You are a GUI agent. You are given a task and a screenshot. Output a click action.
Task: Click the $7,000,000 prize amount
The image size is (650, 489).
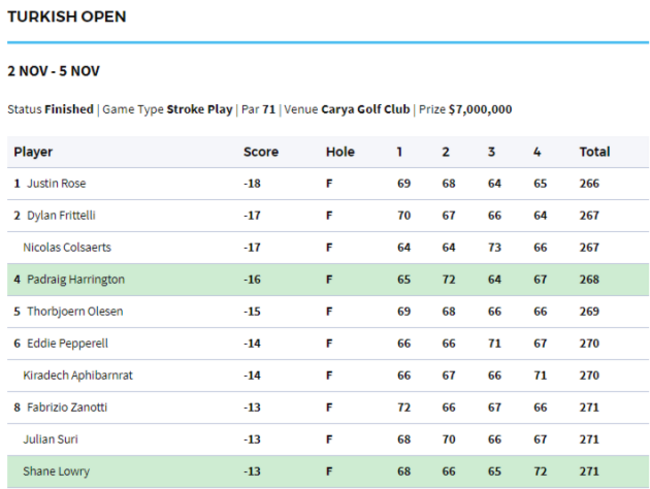coord(480,110)
